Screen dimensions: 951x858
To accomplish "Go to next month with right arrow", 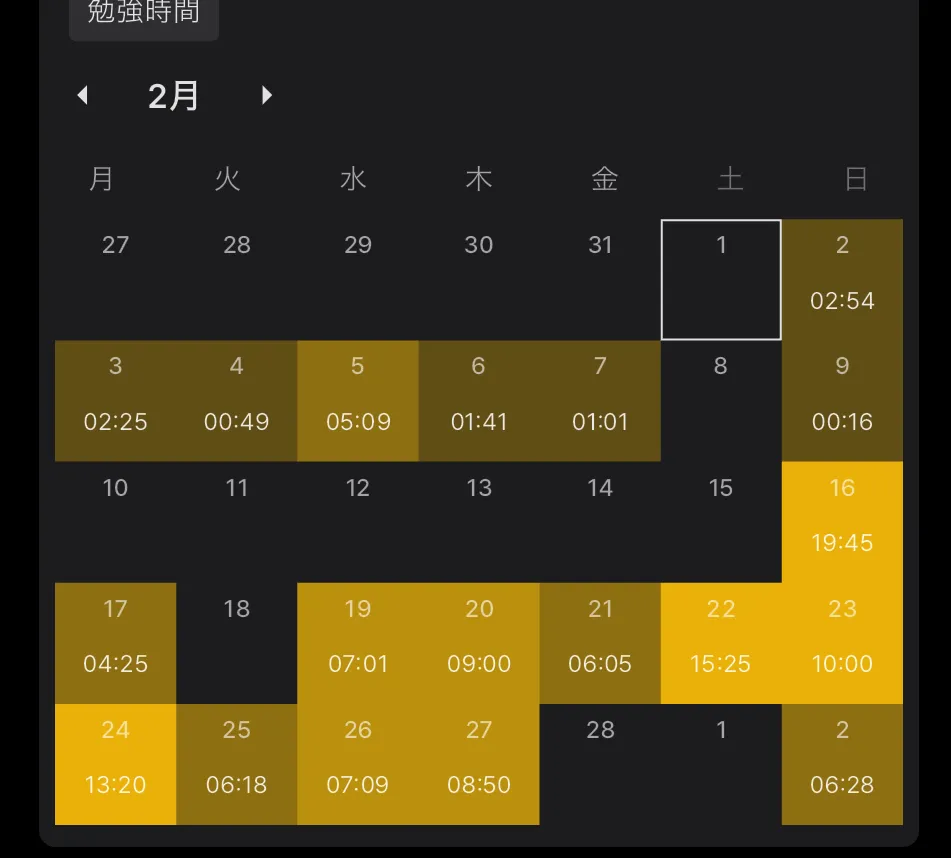I will coord(266,95).
